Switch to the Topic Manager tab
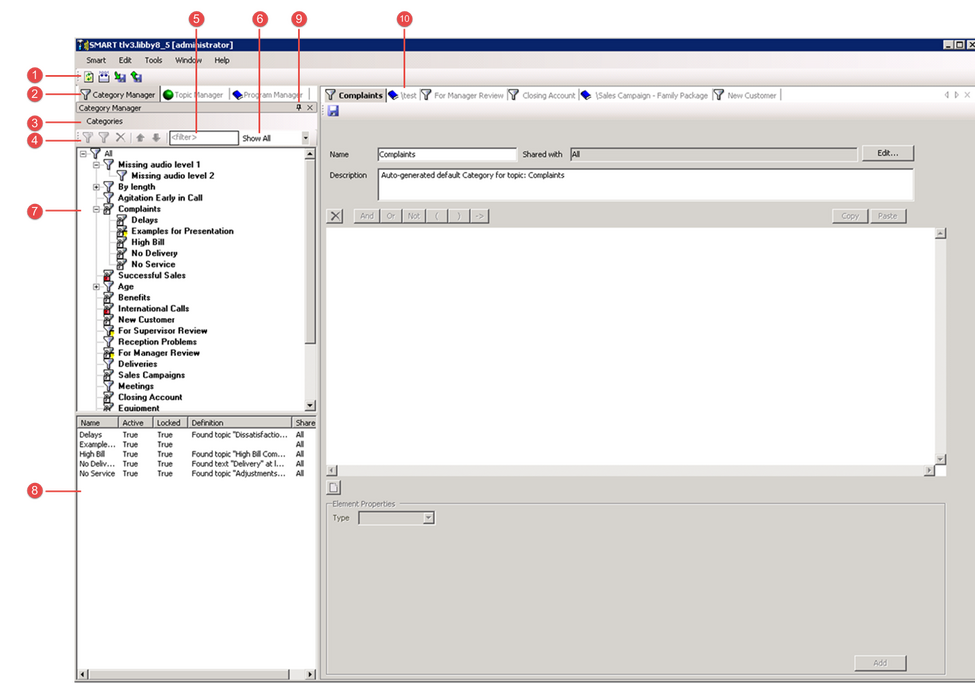975x683 pixels. pos(193,95)
